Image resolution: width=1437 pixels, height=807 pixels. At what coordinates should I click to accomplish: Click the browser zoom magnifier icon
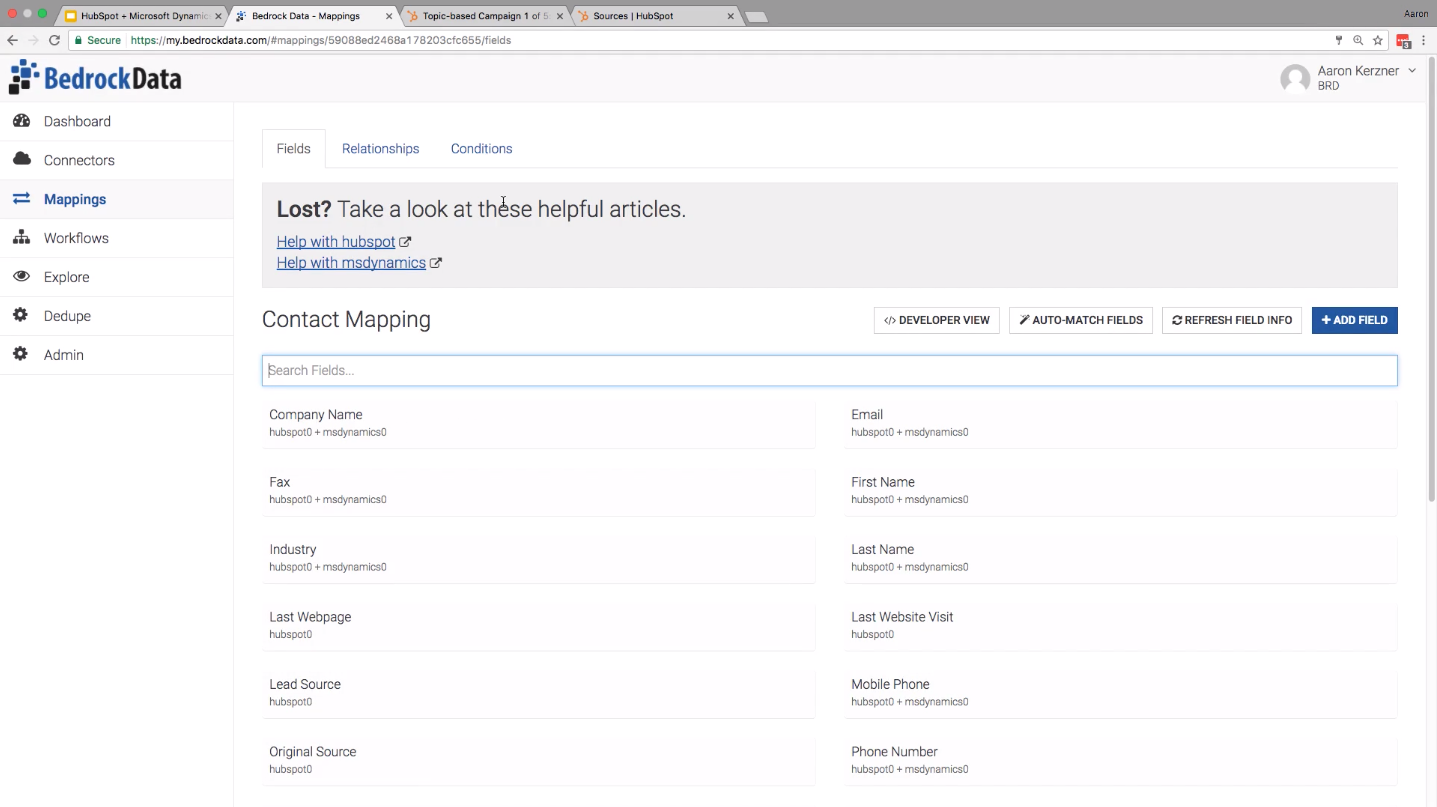(x=1358, y=41)
